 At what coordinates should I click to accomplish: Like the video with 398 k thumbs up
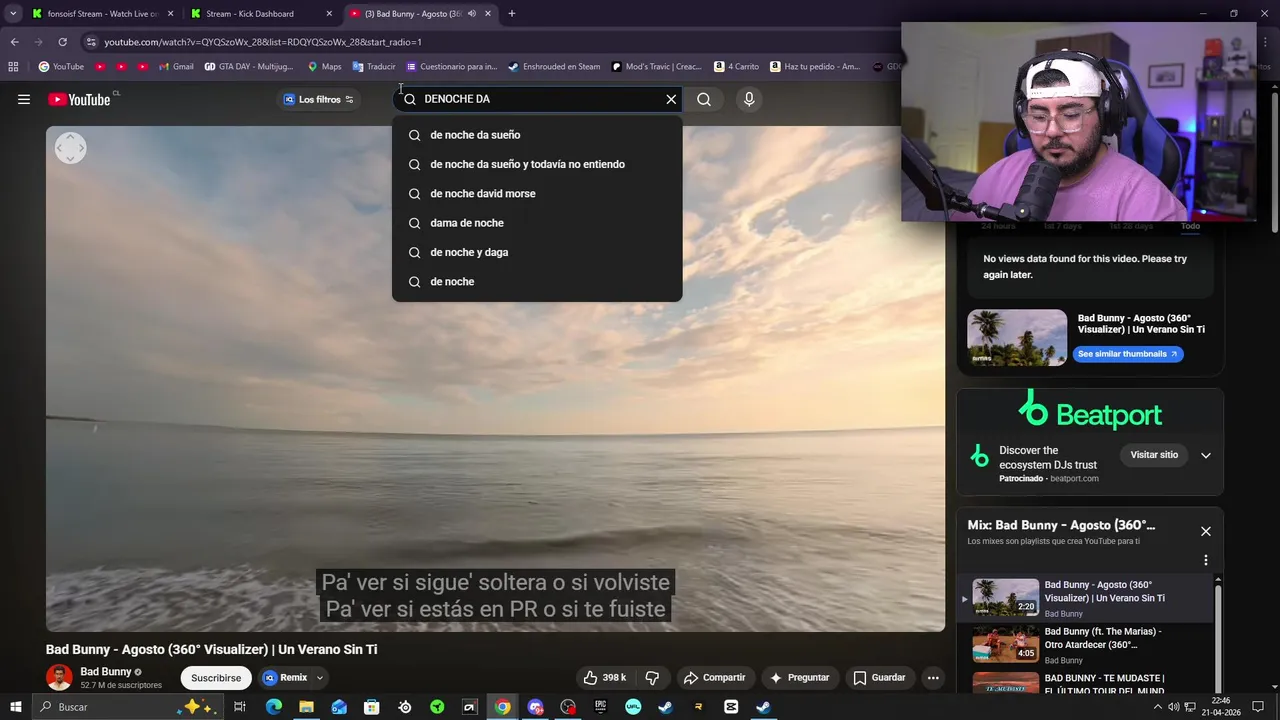coord(604,677)
